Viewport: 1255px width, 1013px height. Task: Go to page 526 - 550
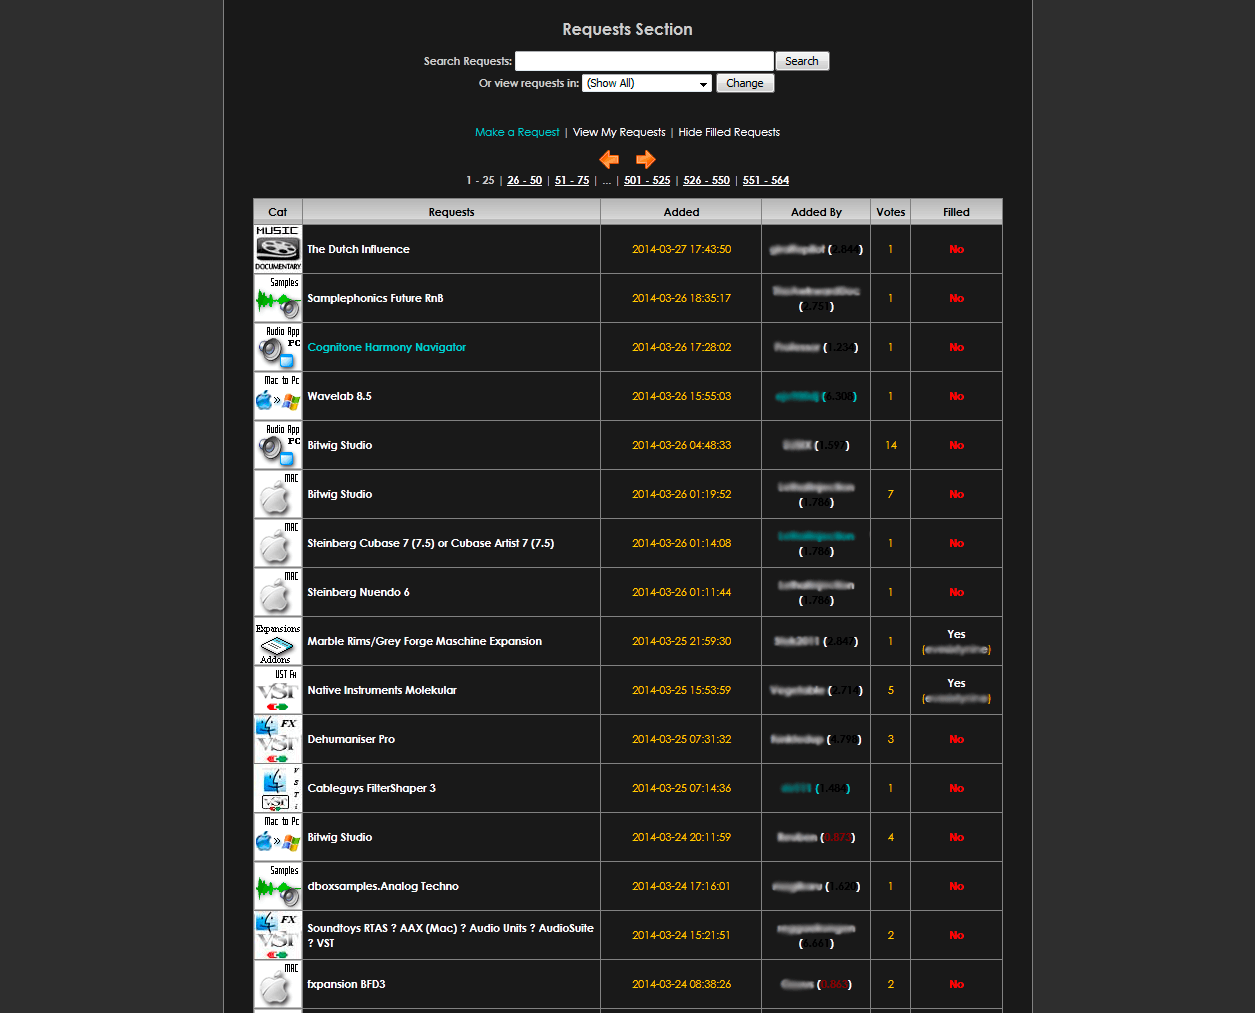pyautogui.click(x=707, y=180)
